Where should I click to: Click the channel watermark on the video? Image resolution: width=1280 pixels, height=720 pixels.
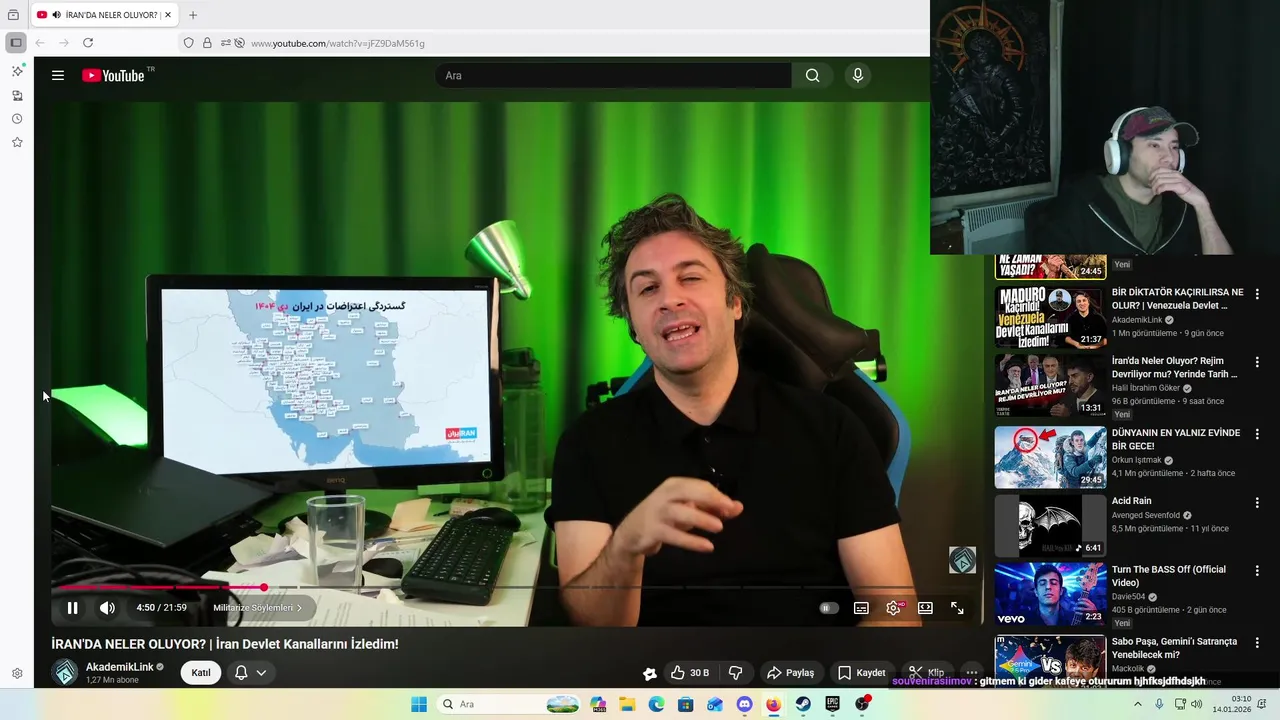[x=962, y=560]
